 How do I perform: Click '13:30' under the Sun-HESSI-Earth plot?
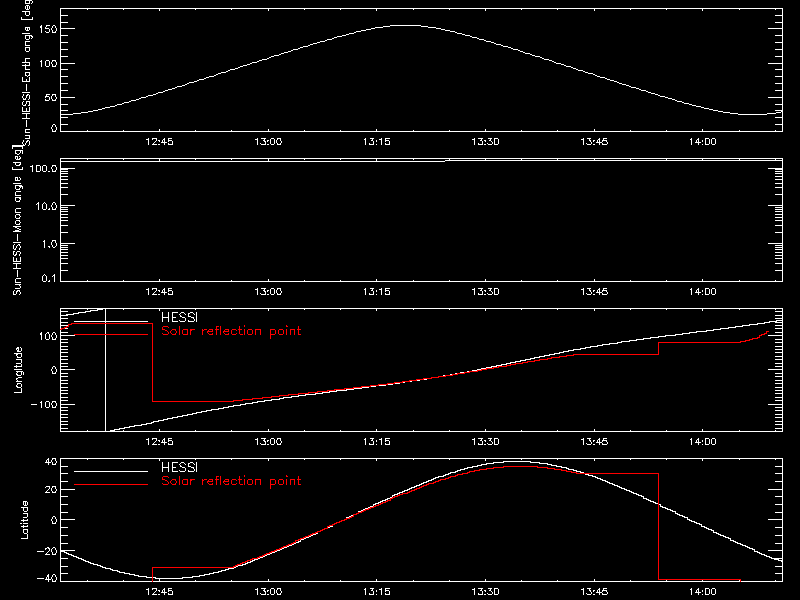tap(485, 142)
